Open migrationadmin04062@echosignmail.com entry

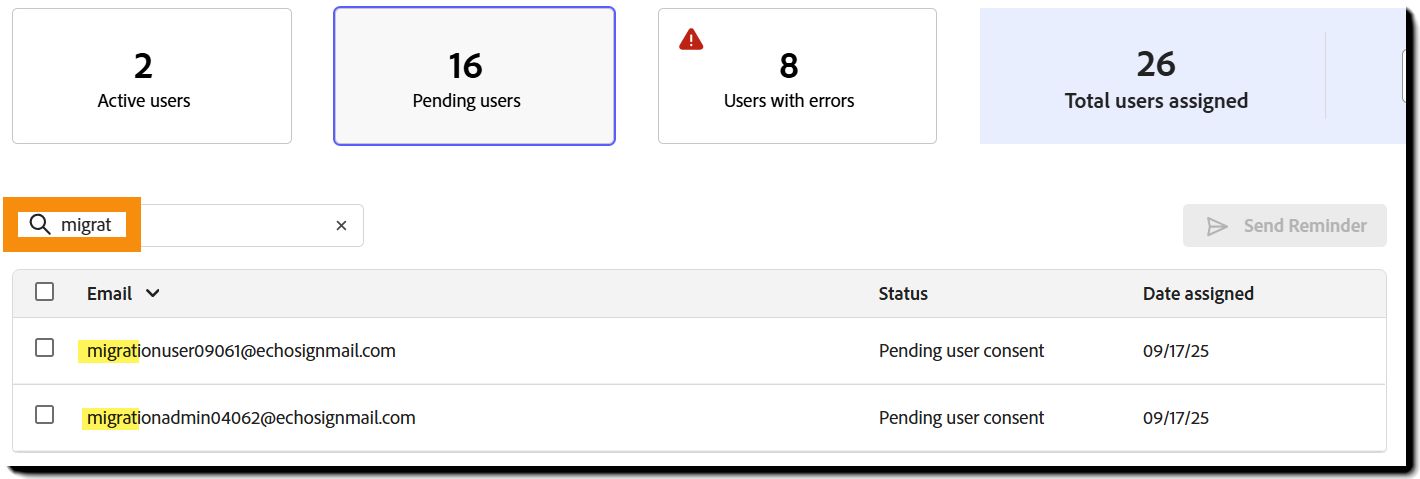pyautogui.click(x=251, y=418)
